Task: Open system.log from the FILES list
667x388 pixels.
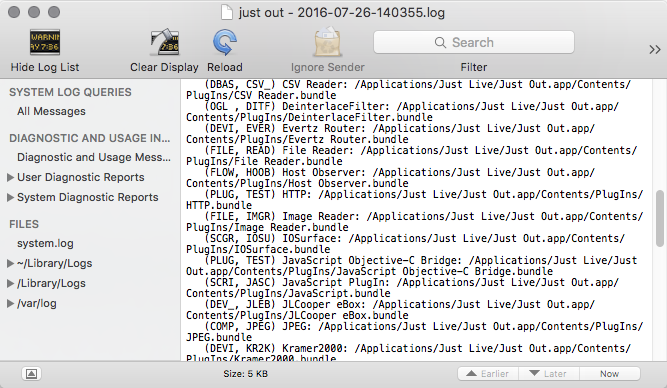Action: (x=45, y=243)
